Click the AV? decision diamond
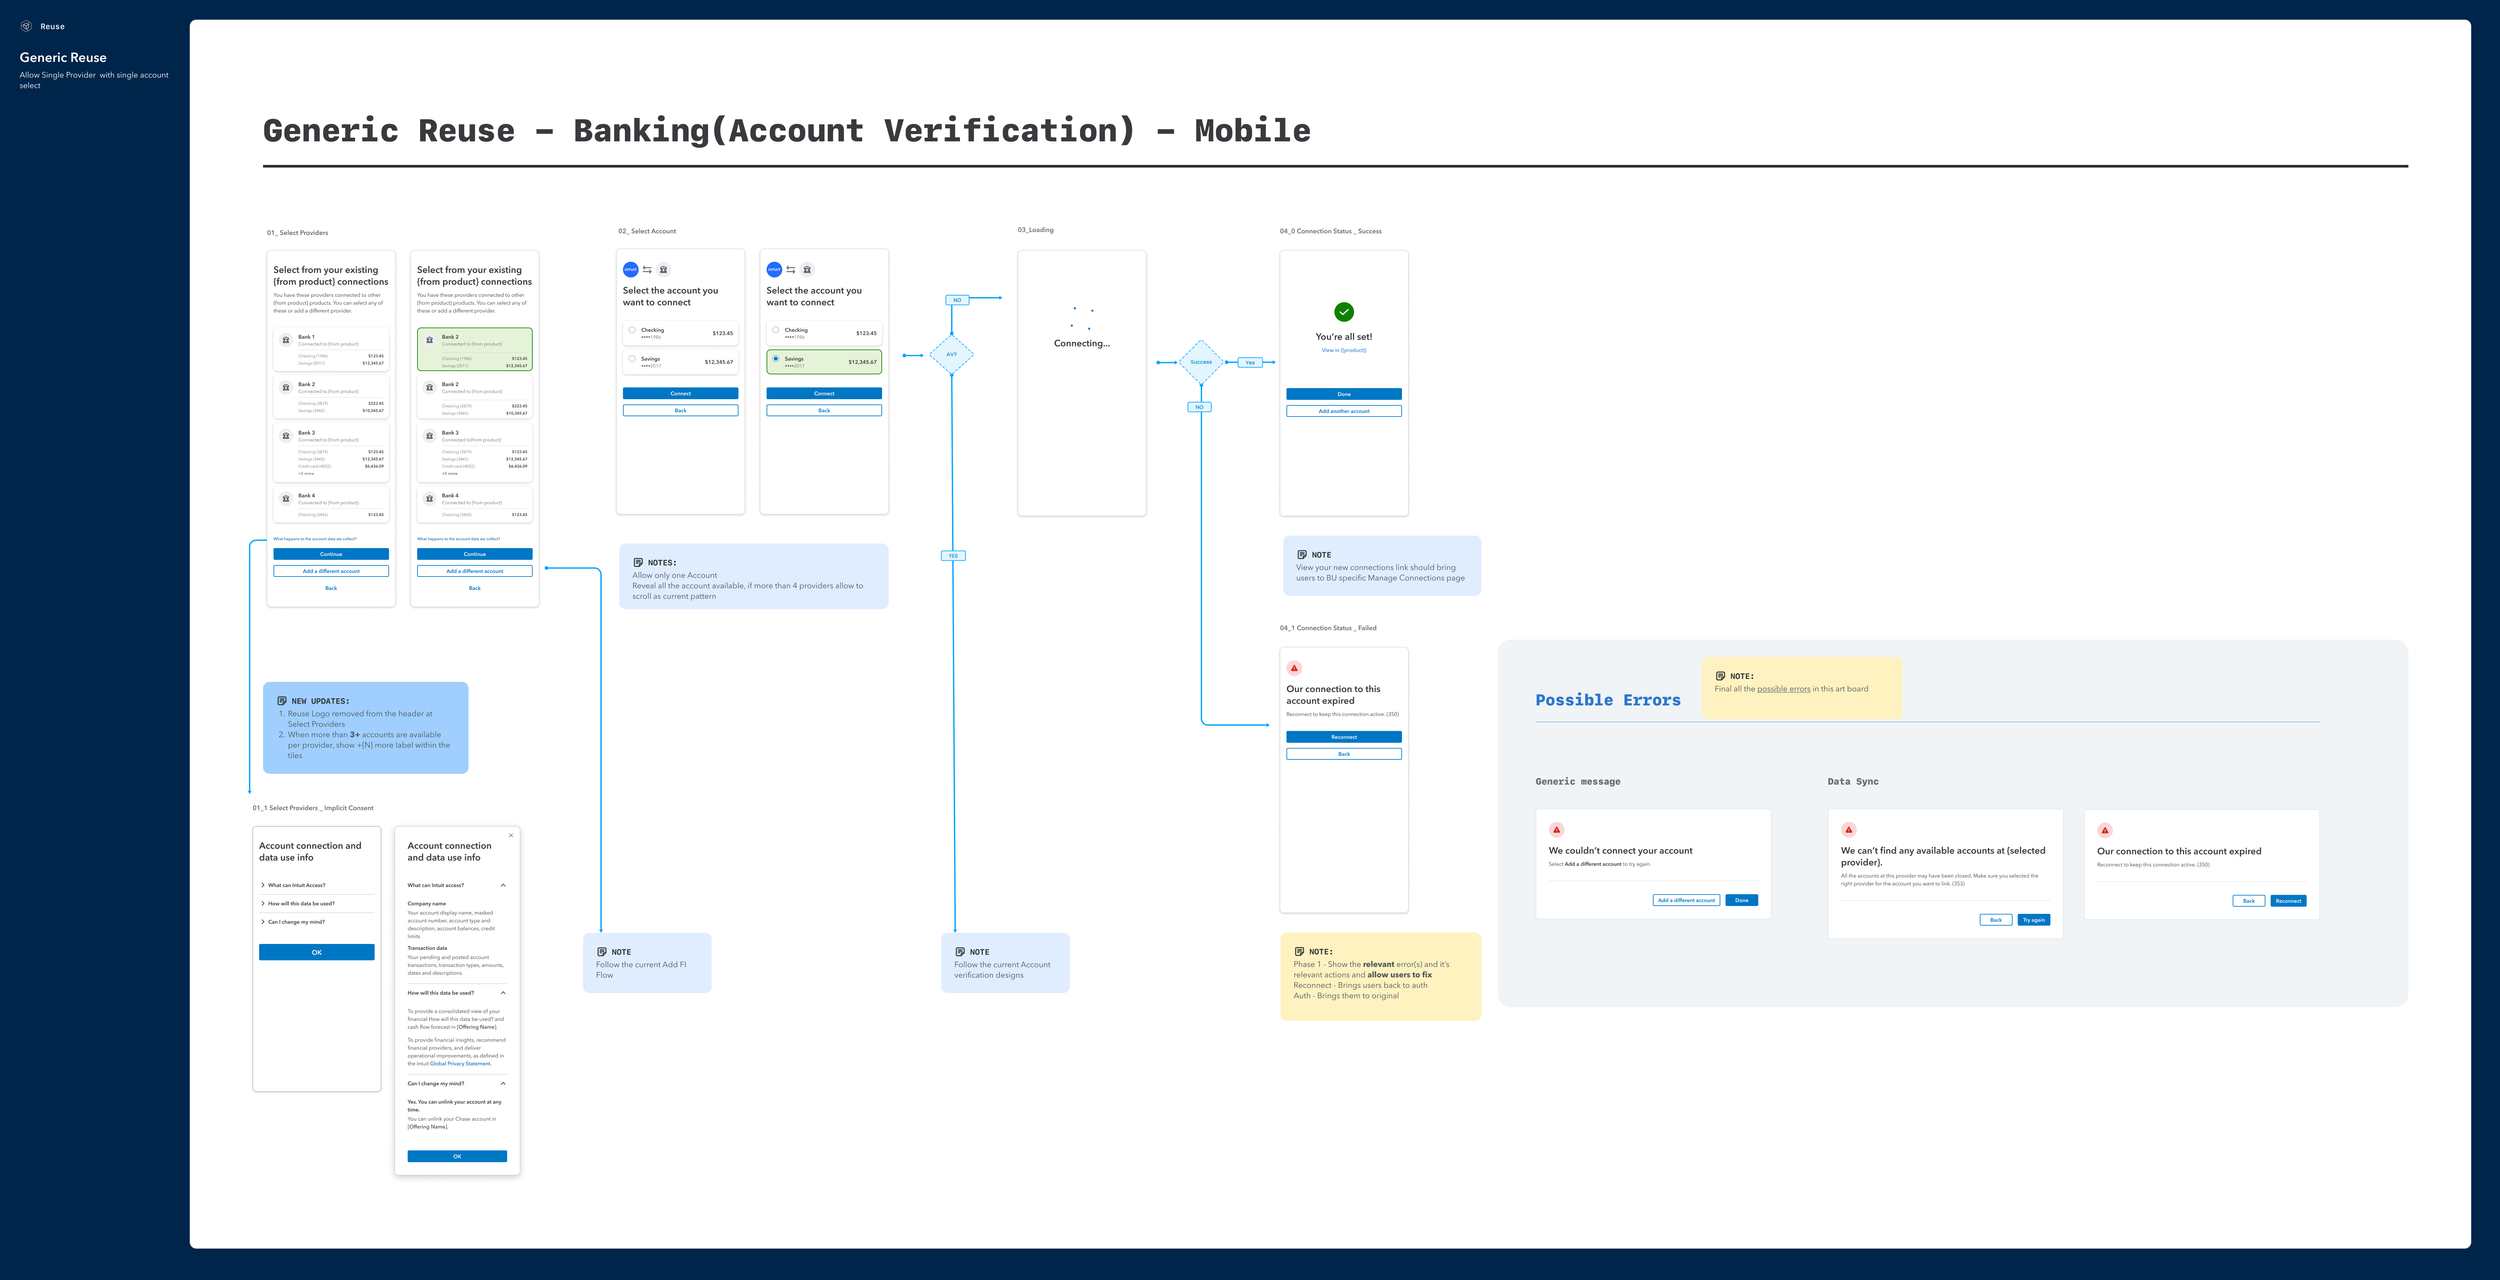Image resolution: width=2500 pixels, height=1280 pixels. click(951, 354)
